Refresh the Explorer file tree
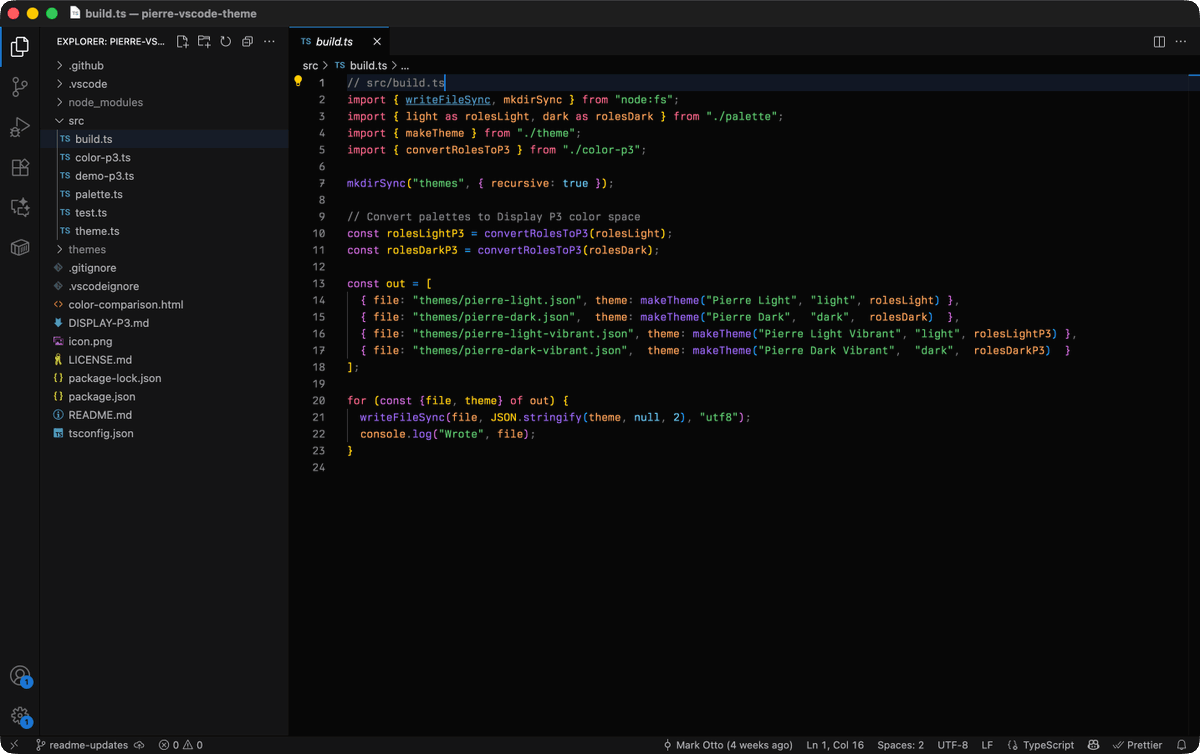The image size is (1200, 754). click(x=226, y=42)
